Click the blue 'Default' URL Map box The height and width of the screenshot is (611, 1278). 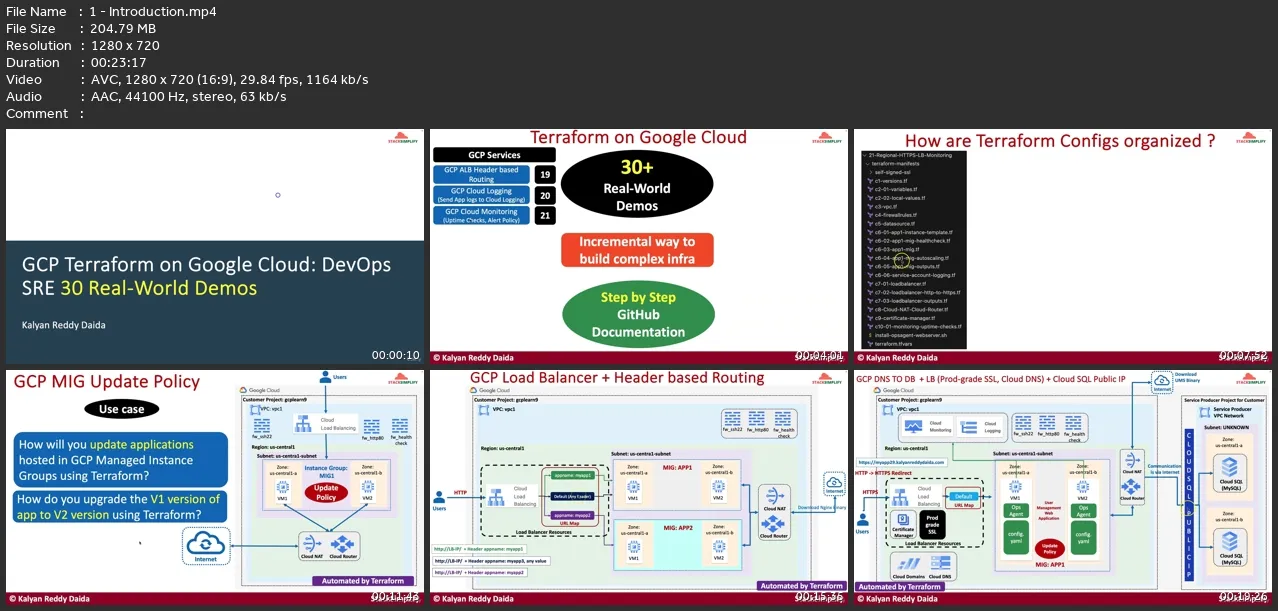tap(964, 496)
